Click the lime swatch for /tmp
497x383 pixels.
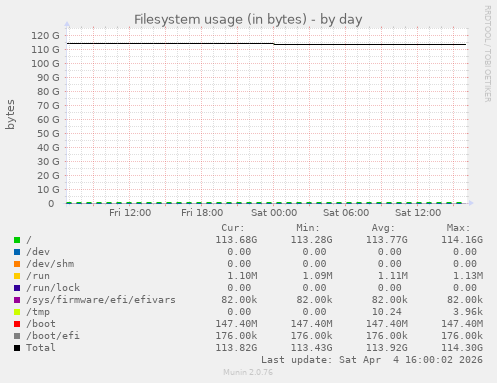(17, 312)
